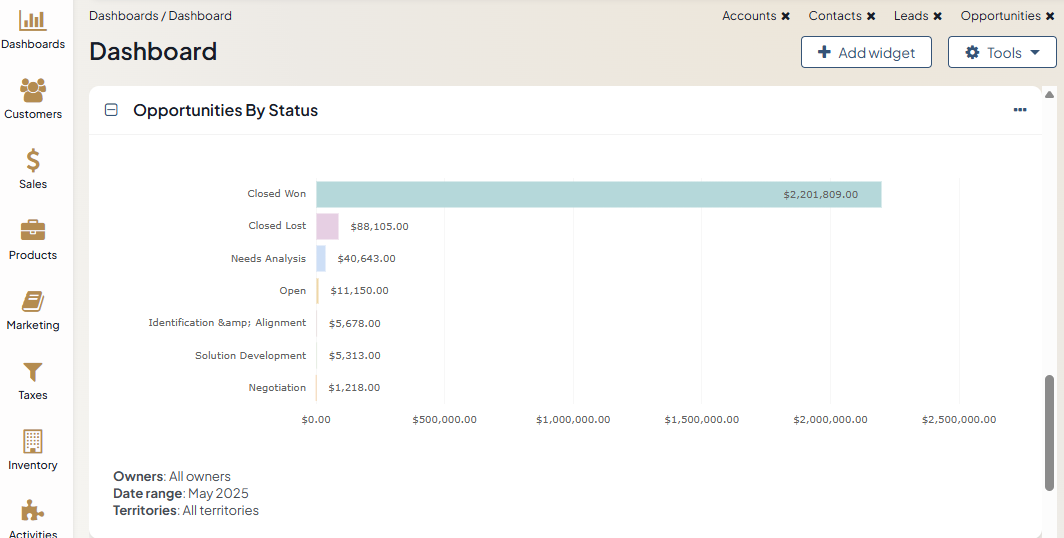1064x538 pixels.
Task: Open the Dashboards sidebar icon
Action: coord(33,20)
